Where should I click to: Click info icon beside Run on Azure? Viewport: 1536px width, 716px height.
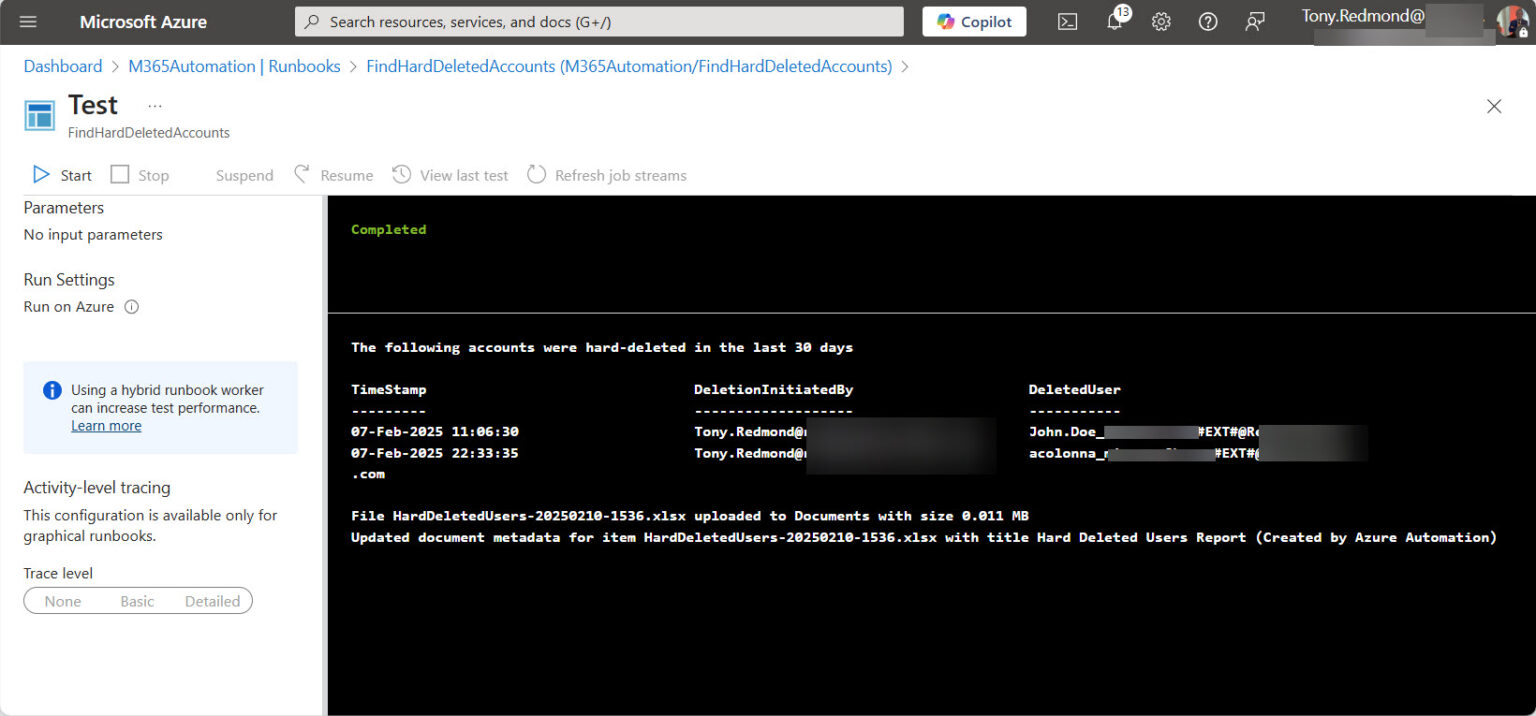tap(131, 307)
